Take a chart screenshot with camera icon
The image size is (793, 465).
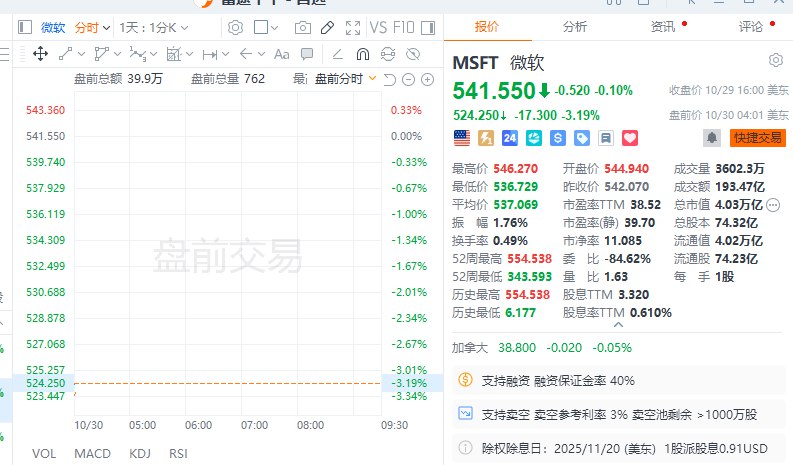pos(302,27)
